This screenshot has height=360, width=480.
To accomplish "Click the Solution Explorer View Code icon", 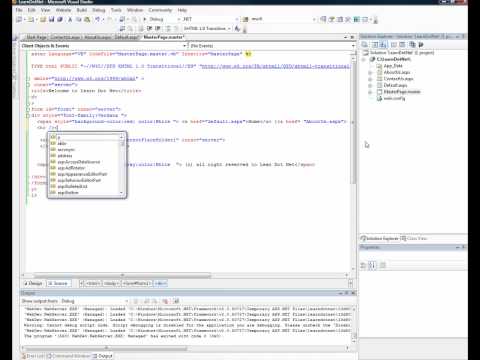I will 394,45.
